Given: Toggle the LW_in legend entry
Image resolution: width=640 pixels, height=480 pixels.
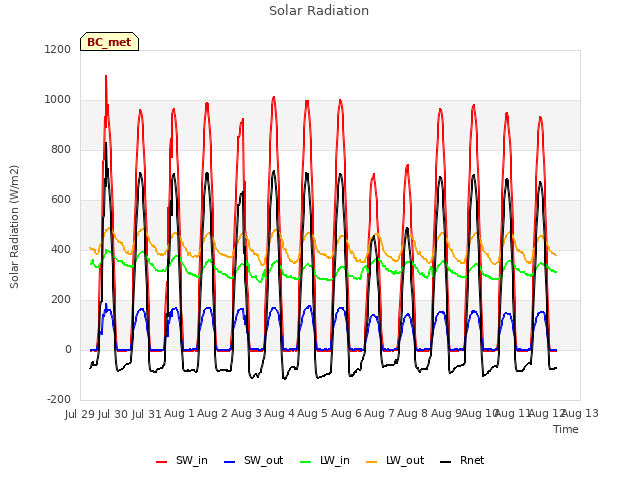Looking at the screenshot, I should [x=325, y=460].
